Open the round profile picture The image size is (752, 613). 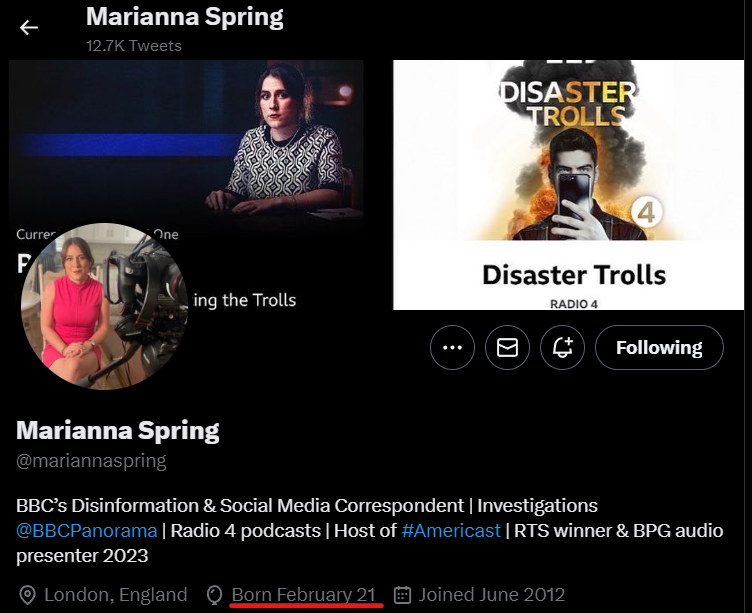tap(104, 306)
